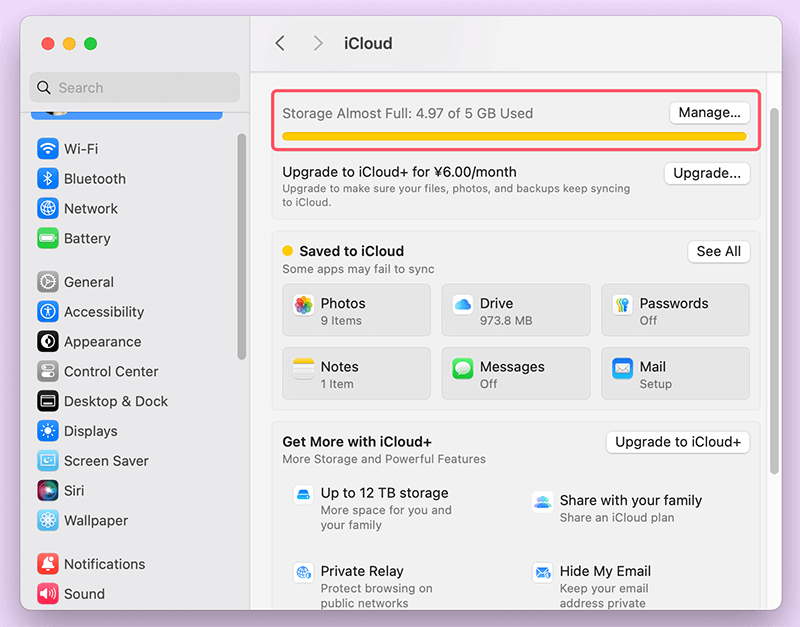Click the forward navigation chevron

click(317, 43)
